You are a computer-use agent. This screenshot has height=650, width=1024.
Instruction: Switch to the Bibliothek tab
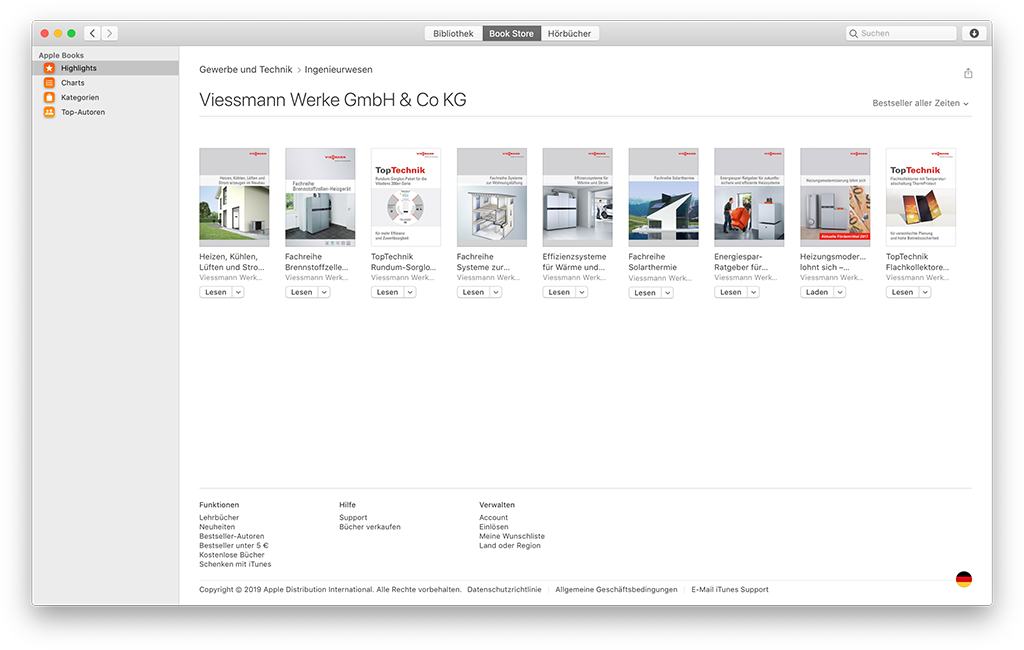pyautogui.click(x=453, y=33)
